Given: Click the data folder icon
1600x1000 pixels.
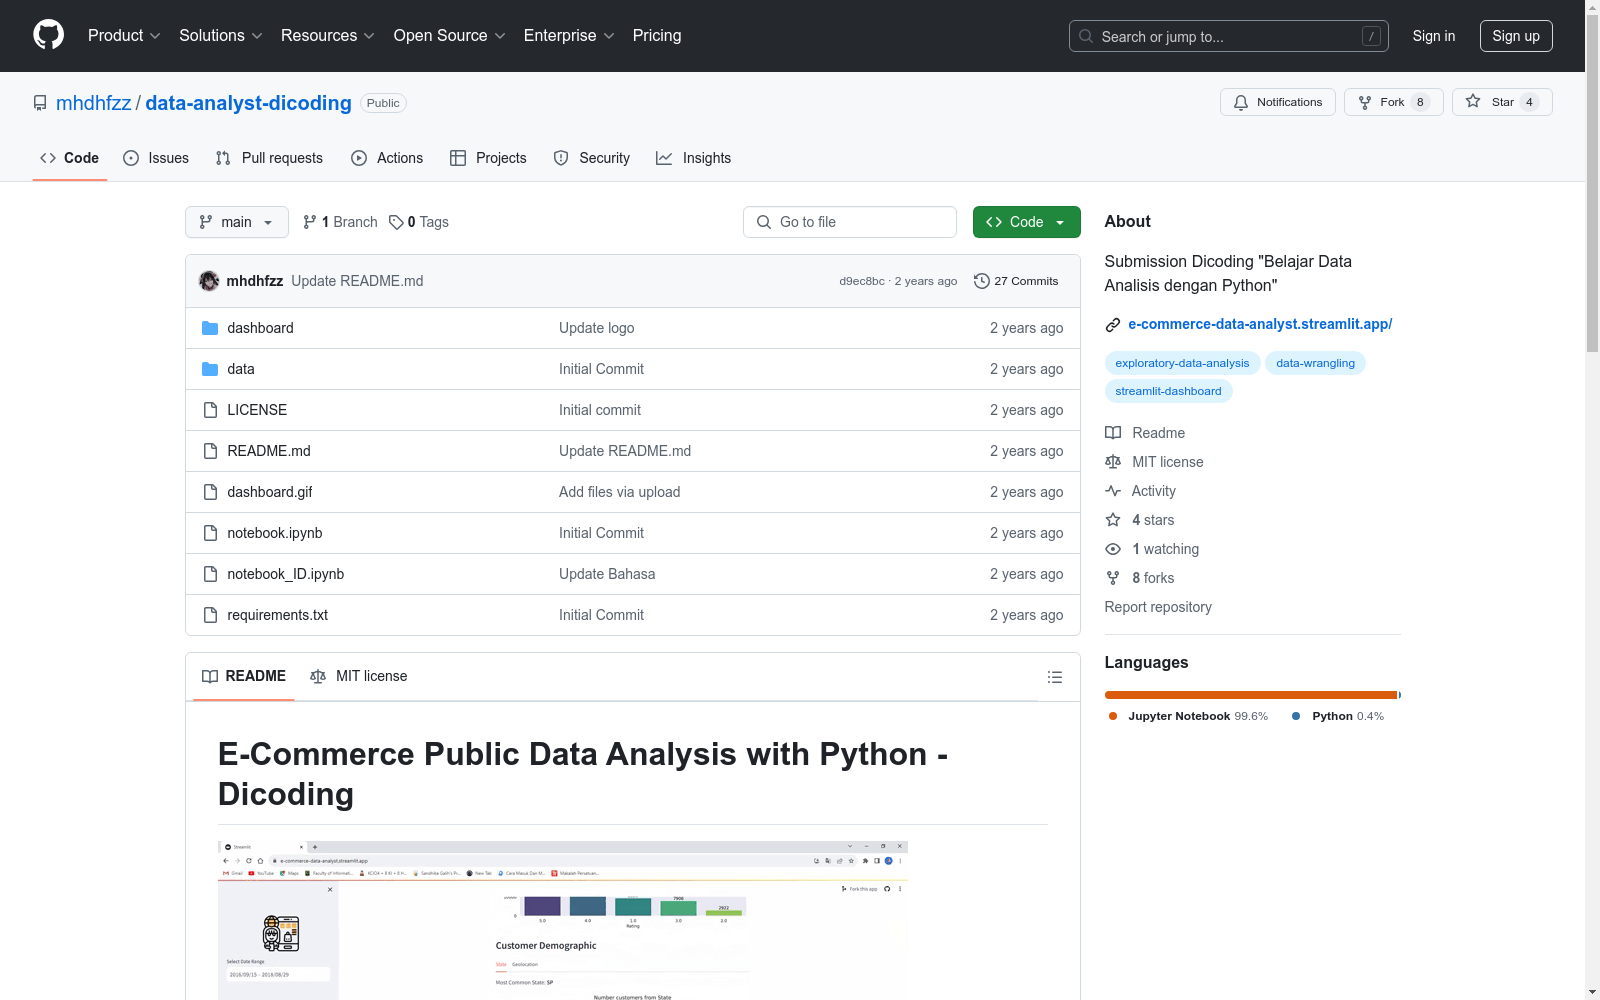Looking at the screenshot, I should (x=210, y=369).
